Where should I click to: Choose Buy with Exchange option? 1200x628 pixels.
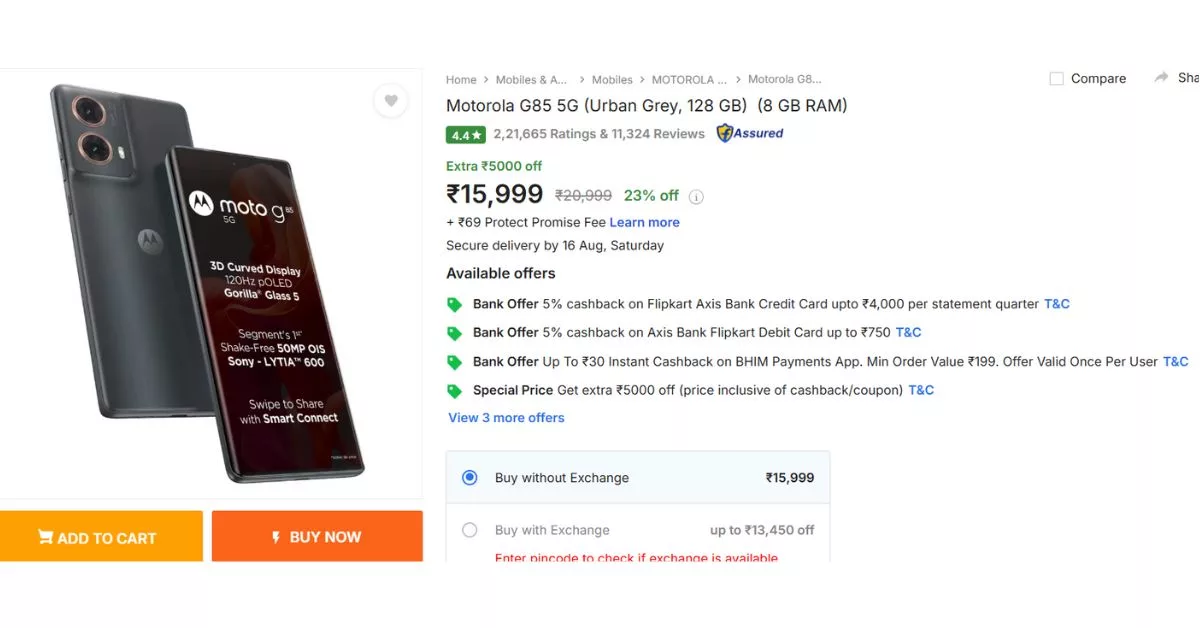pos(469,530)
